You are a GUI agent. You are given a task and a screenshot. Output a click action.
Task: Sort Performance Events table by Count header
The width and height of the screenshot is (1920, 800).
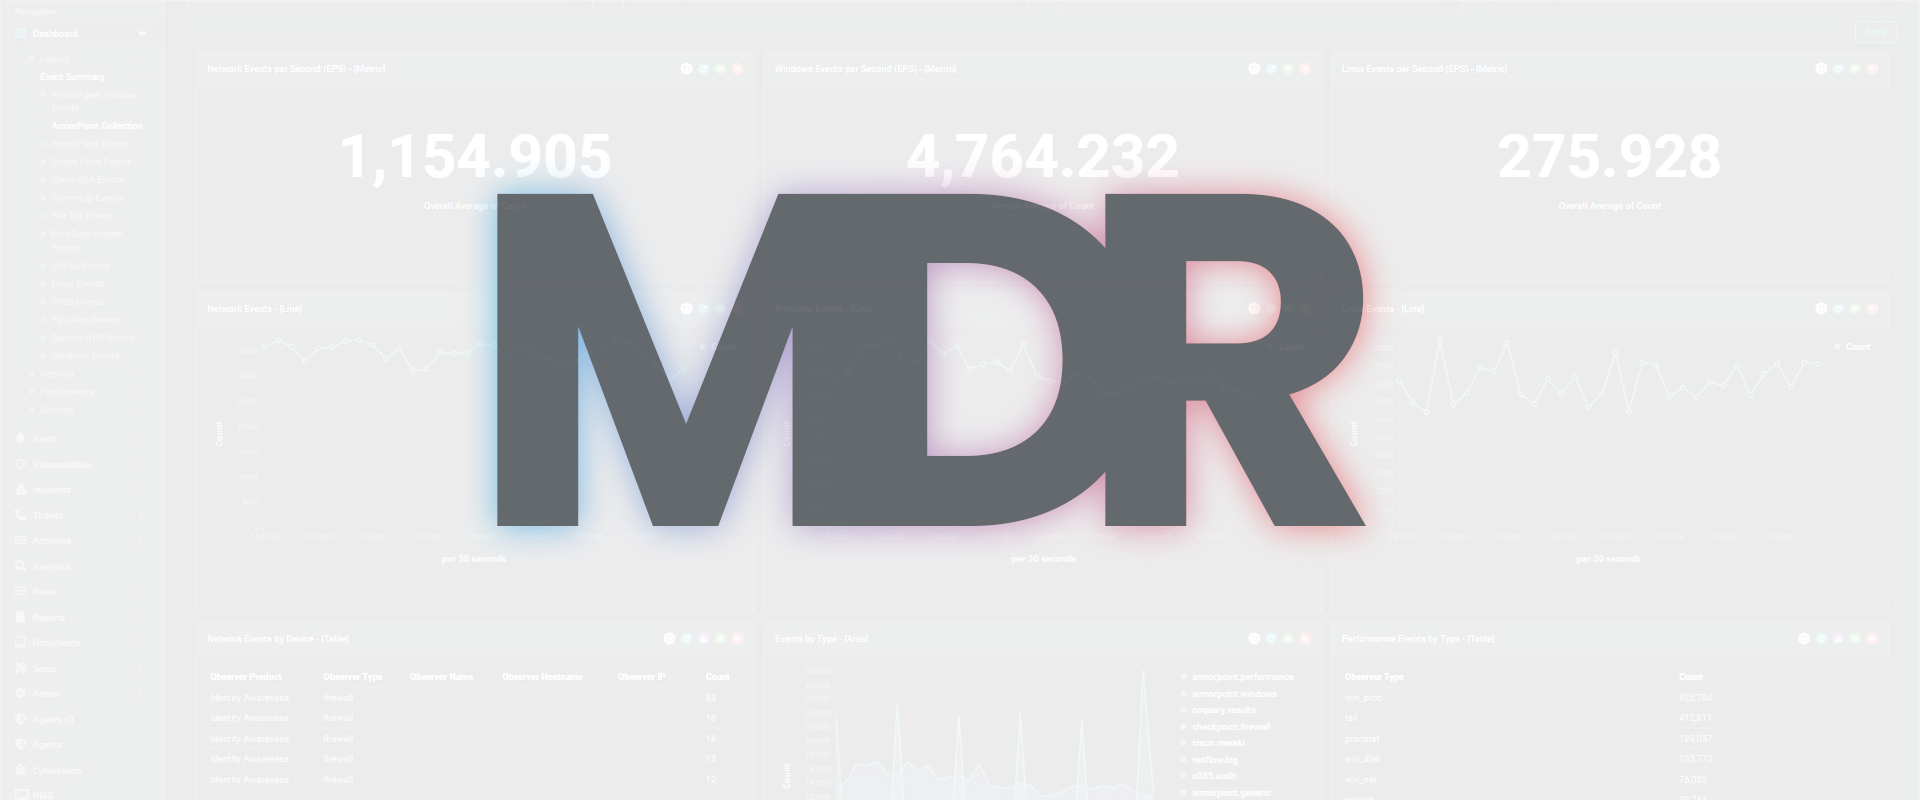tap(1691, 677)
